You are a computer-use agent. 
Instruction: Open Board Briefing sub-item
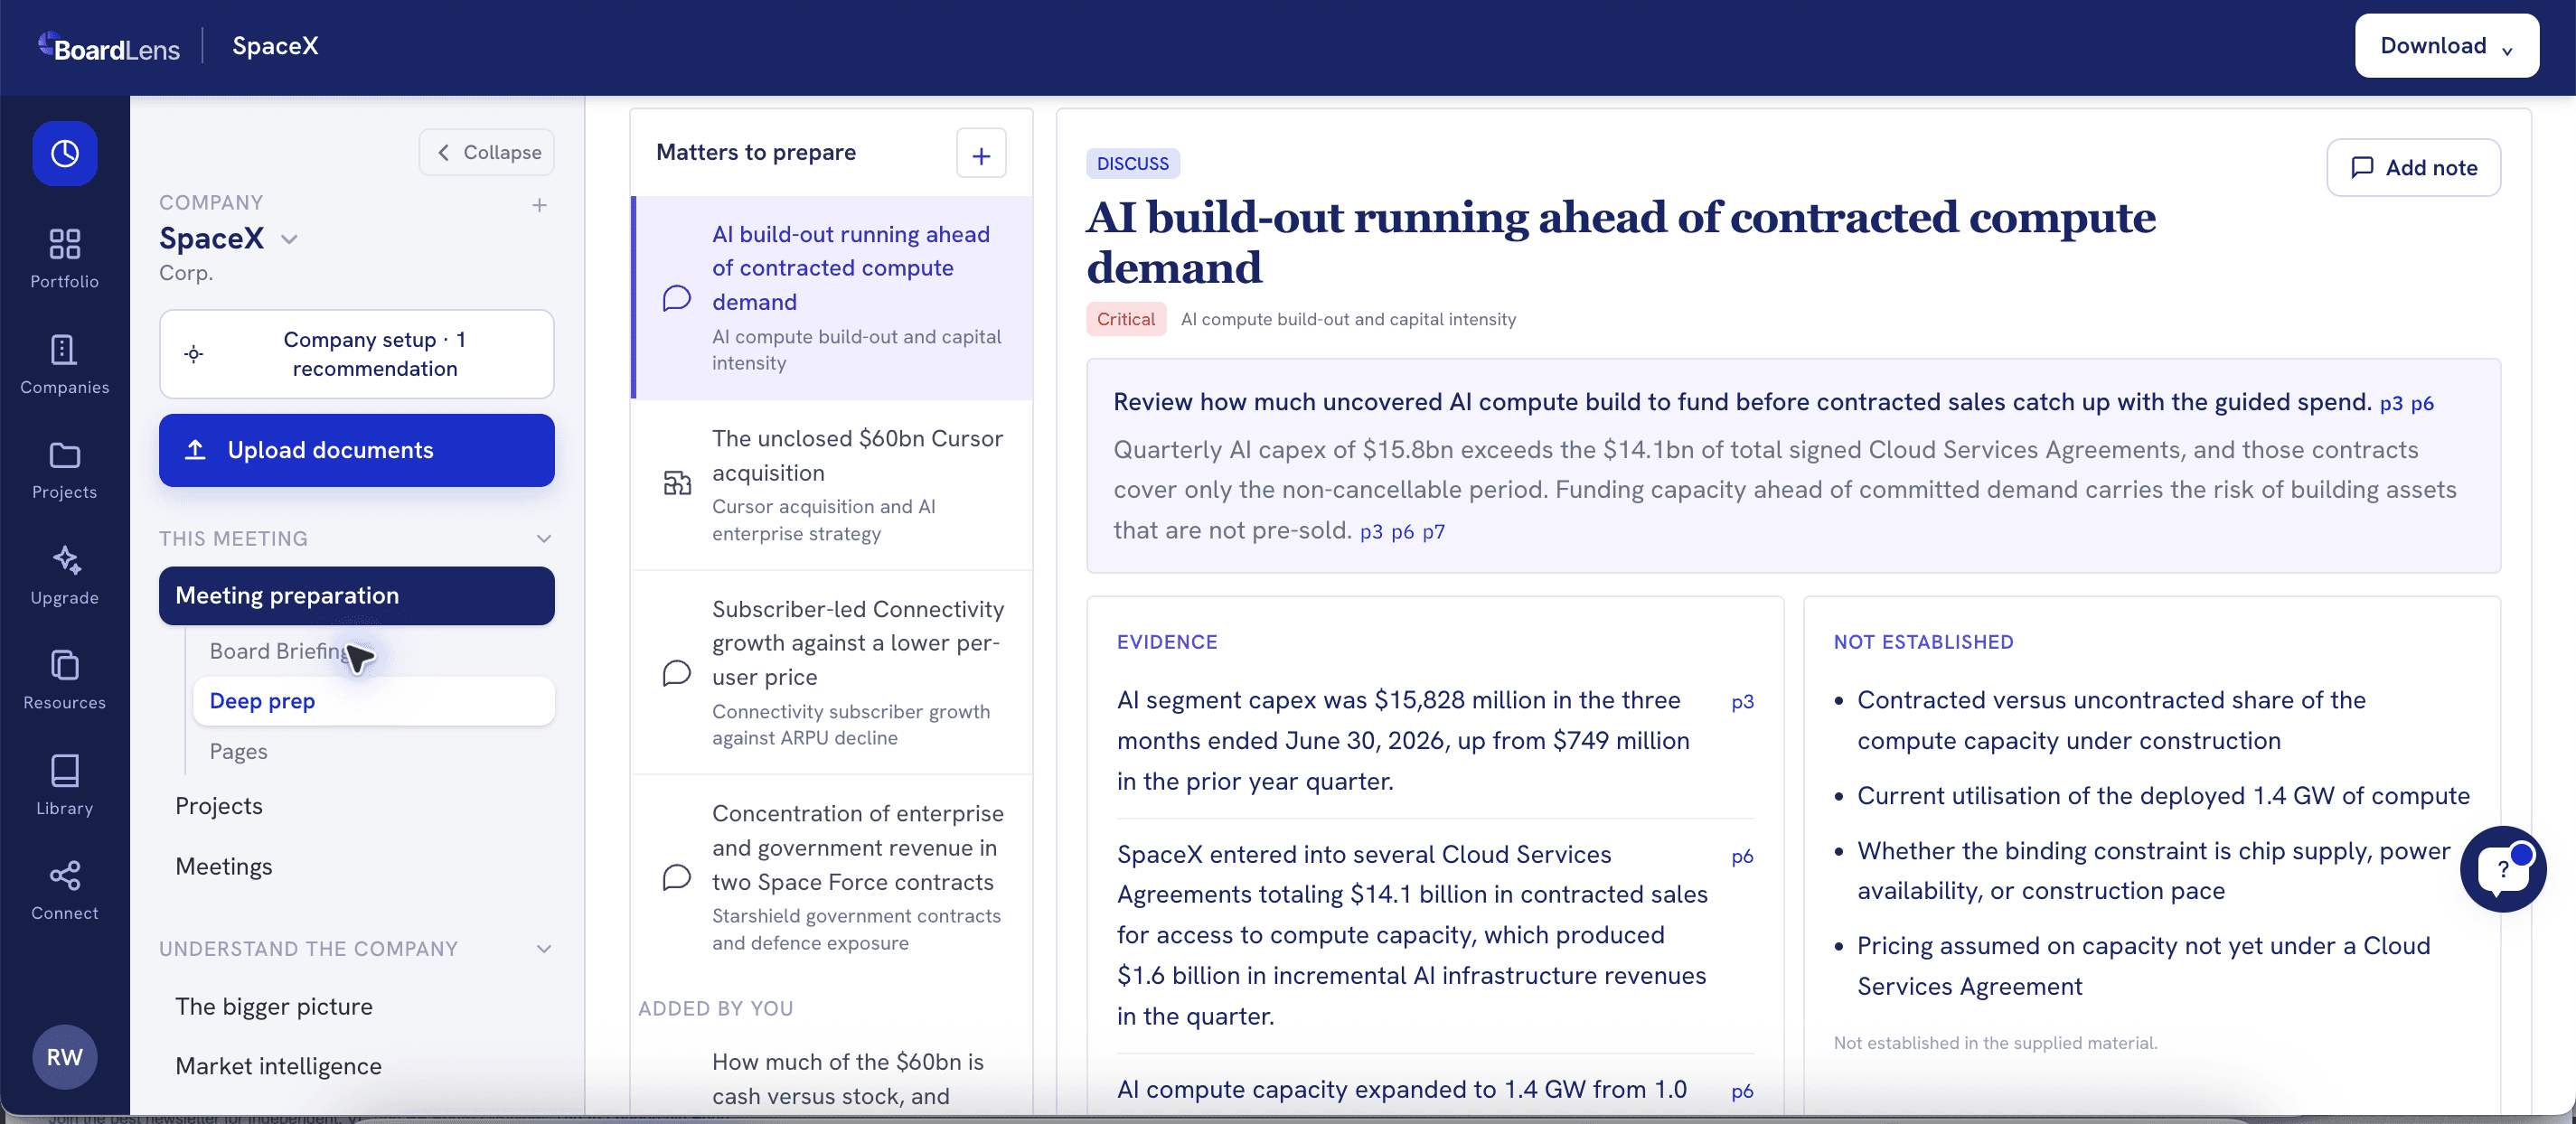(x=280, y=651)
